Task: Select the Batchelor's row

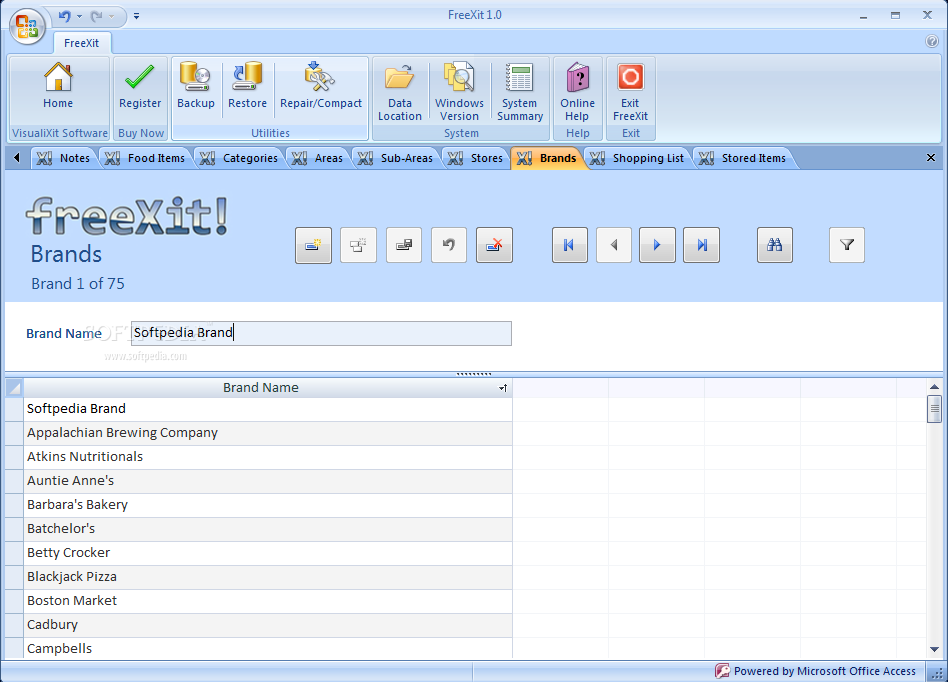Action: 268,529
